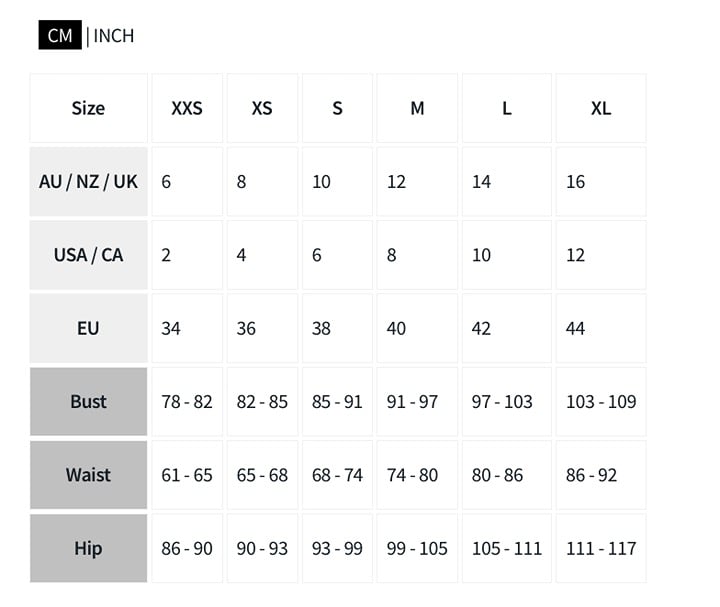Click the Hip row label
Screen dimensions: 720x607
(x=89, y=548)
